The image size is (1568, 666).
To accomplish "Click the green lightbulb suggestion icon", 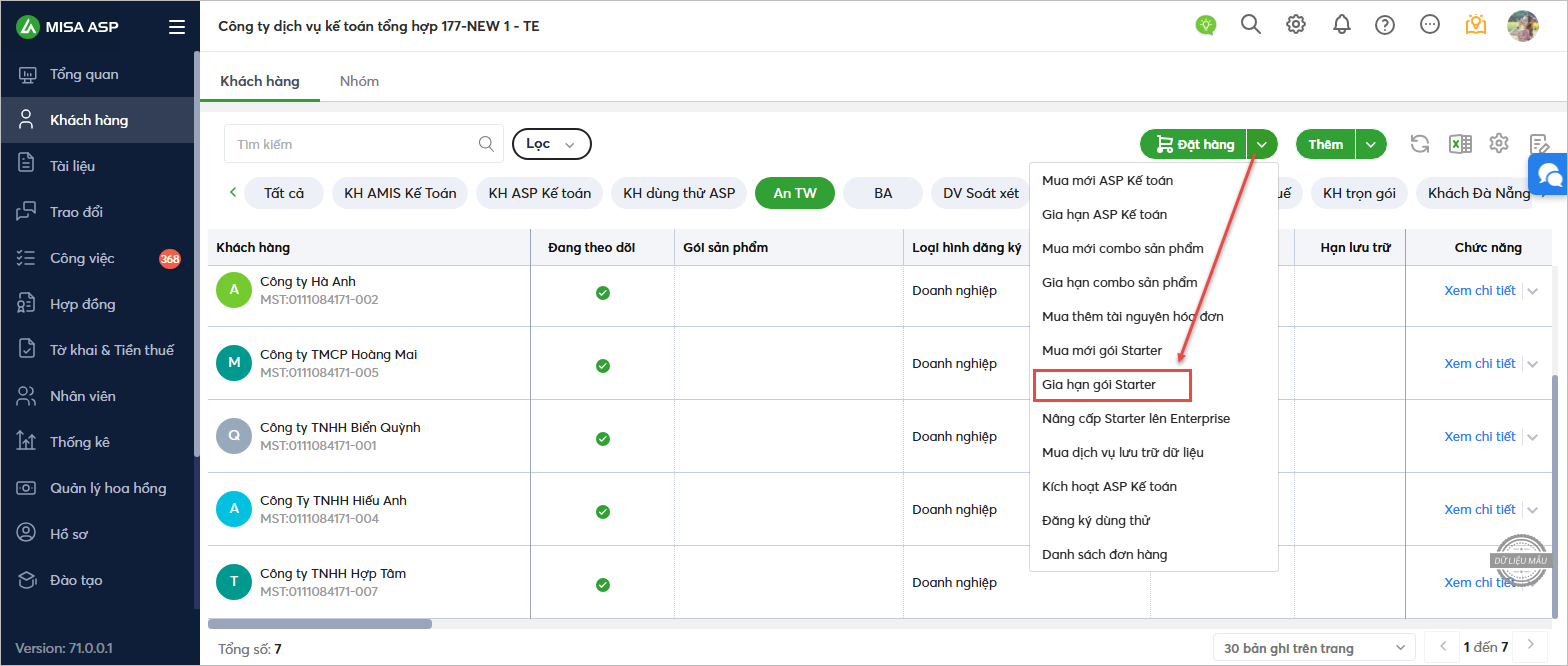I will click(1206, 25).
